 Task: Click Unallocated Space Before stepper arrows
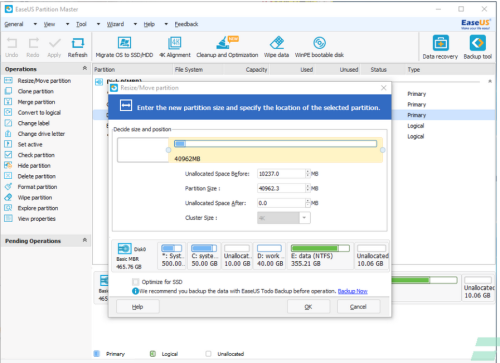[308, 174]
